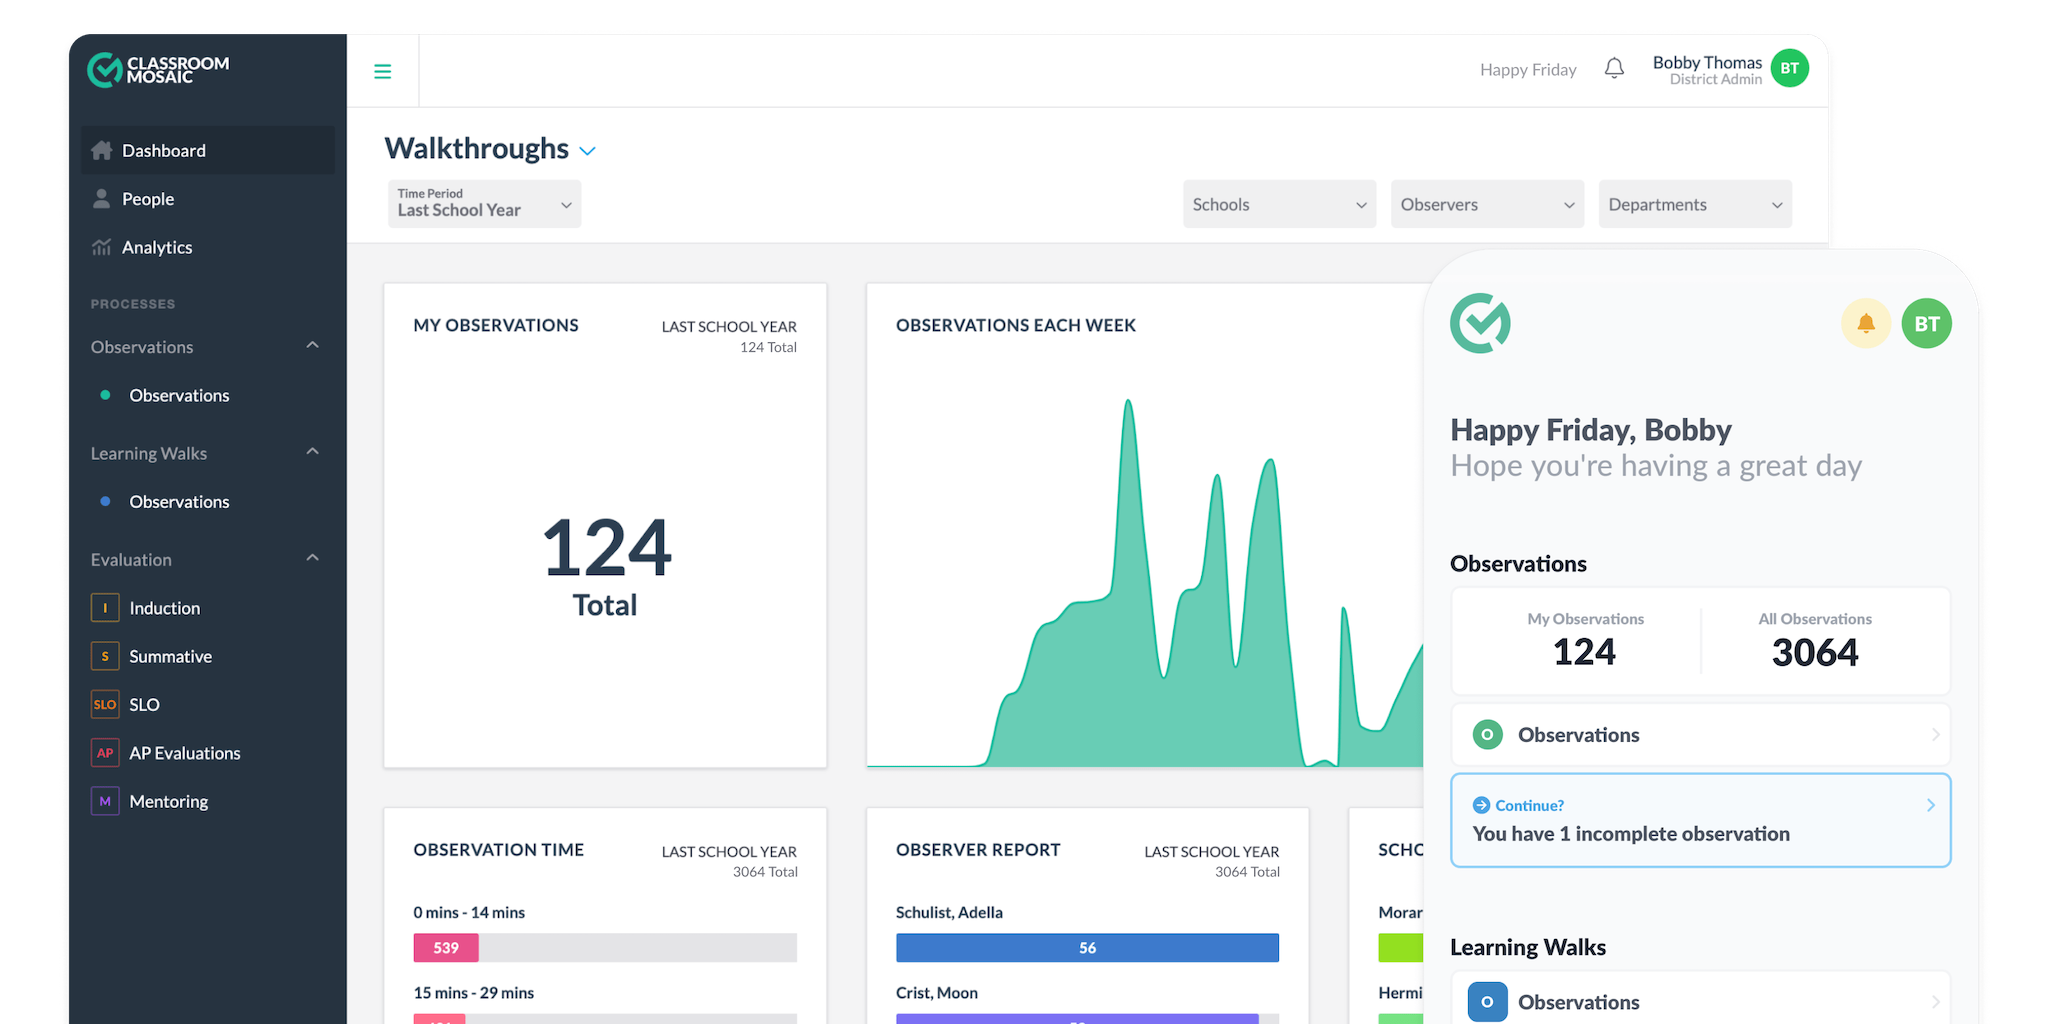
Task: Click the pink 539 observation time bar
Action: click(446, 948)
